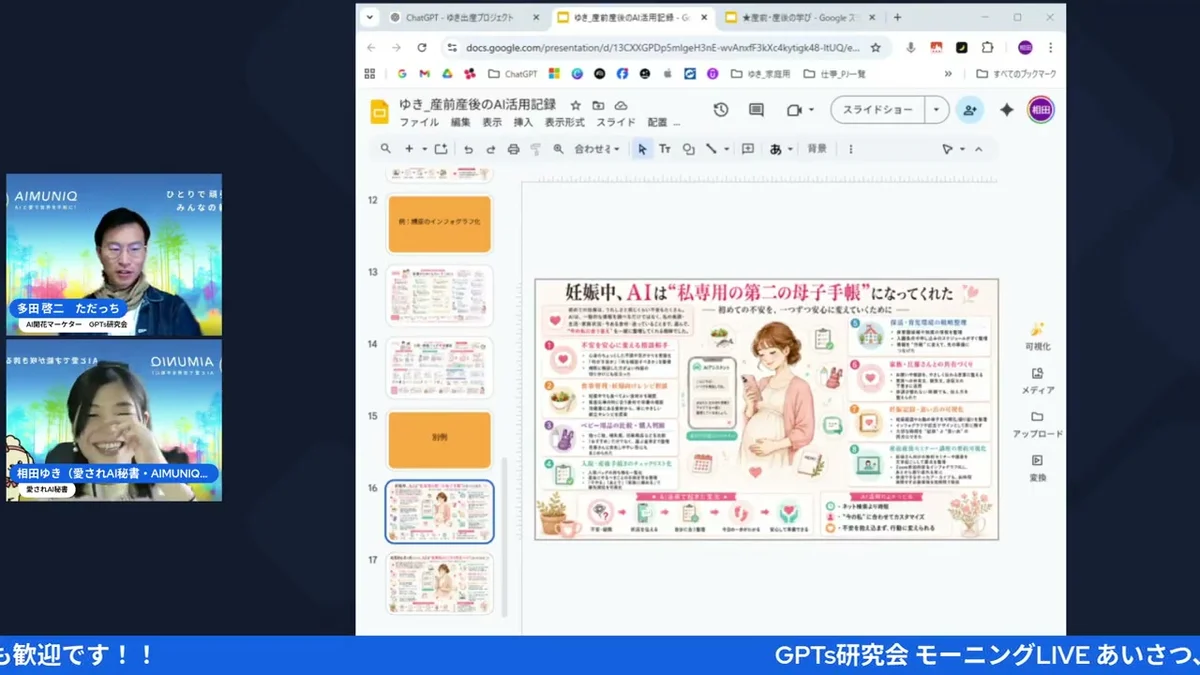Open the 可視化 side panel tool
This screenshot has width=1200, height=675.
pyautogui.click(x=1037, y=337)
